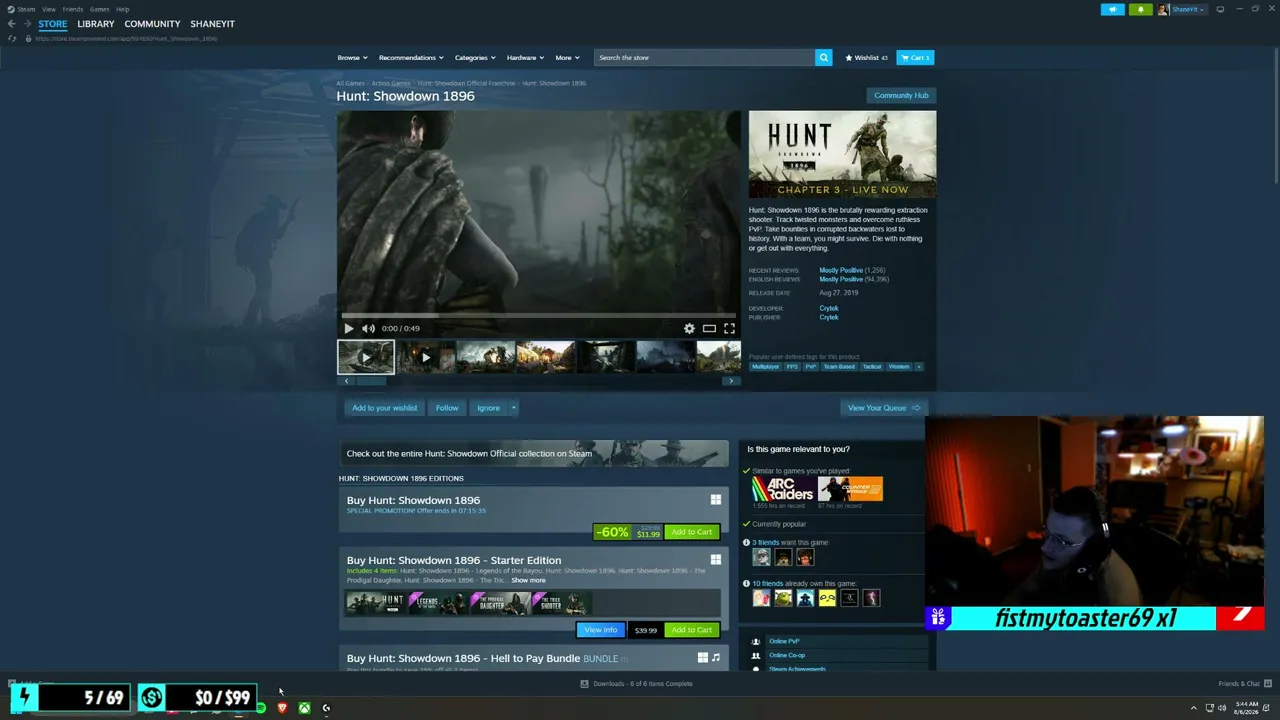1280x720 pixels.
Task: Click the Action Games breadcrumb link
Action: (391, 83)
